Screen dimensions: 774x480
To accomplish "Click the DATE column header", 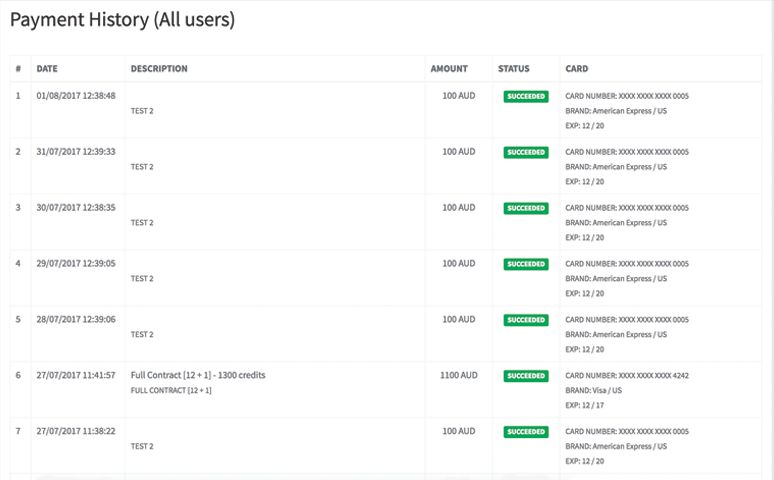I will pos(47,69).
